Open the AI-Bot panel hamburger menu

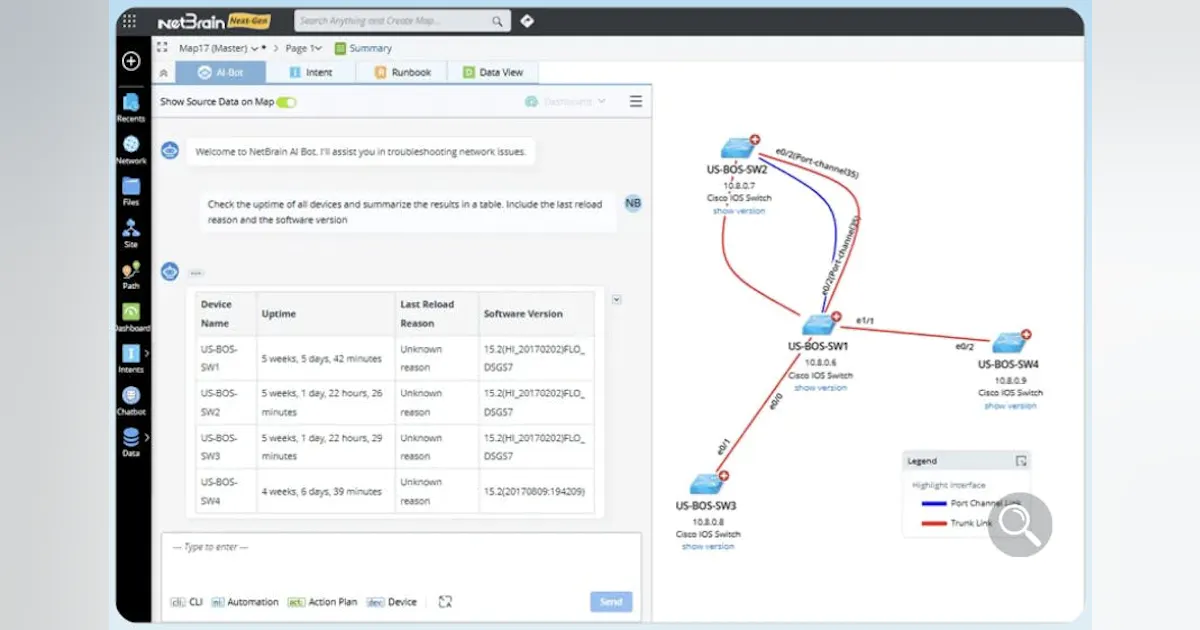636,100
